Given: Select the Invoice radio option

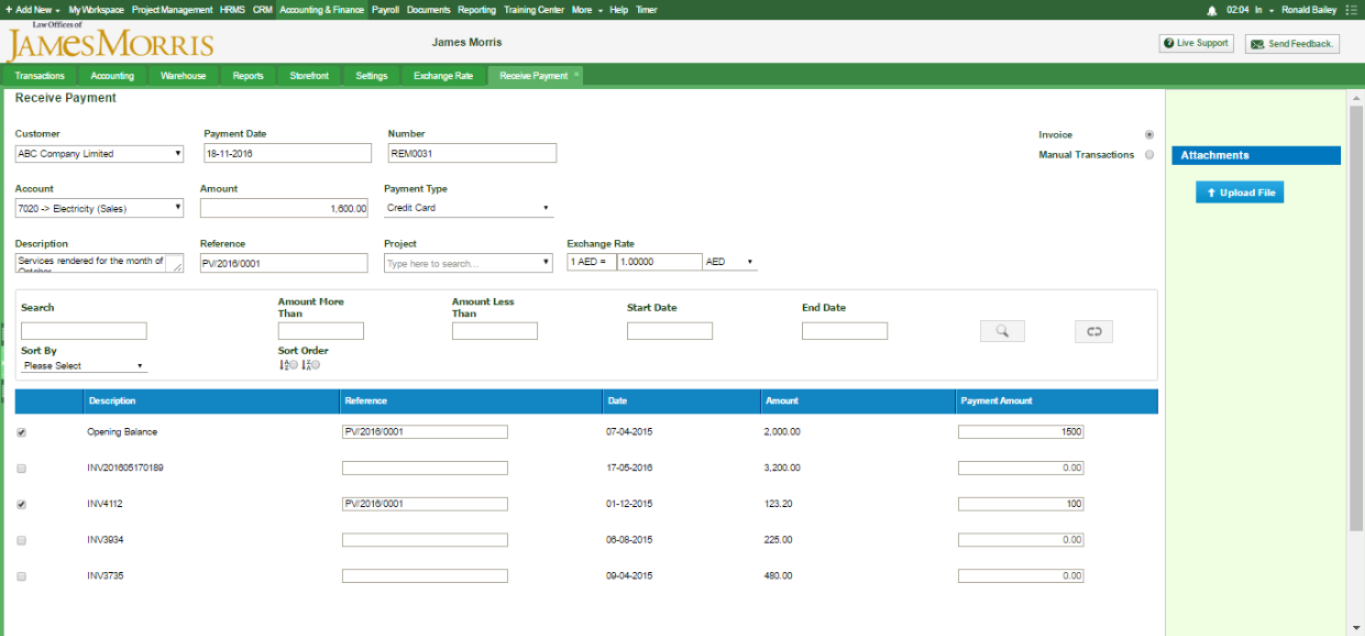Looking at the screenshot, I should 1149,134.
